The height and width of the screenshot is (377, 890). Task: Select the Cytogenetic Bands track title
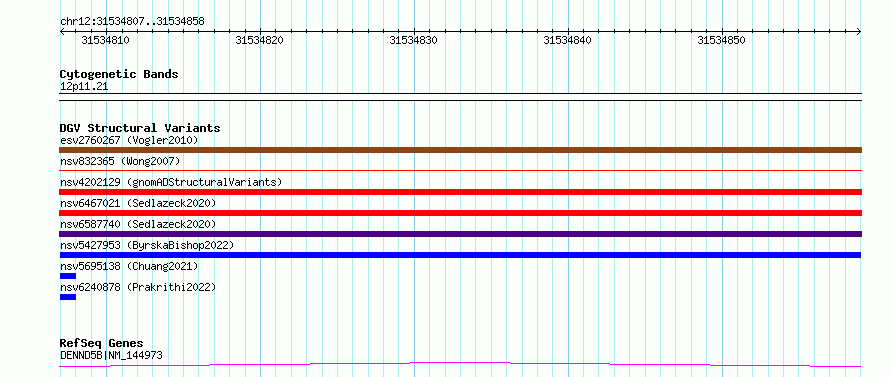click(x=119, y=74)
